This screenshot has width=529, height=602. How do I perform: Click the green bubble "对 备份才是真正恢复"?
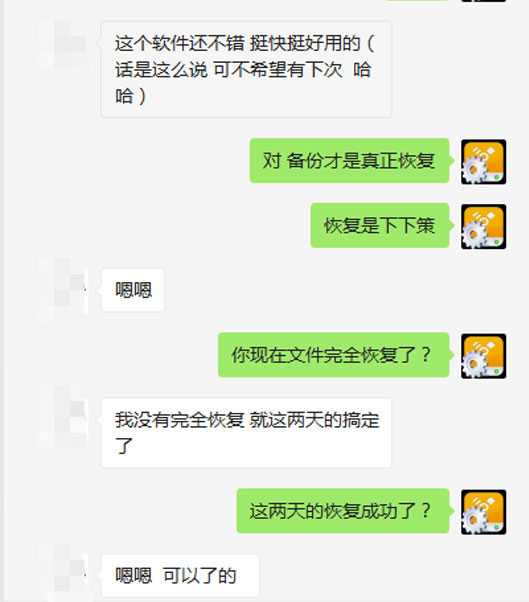point(349,160)
